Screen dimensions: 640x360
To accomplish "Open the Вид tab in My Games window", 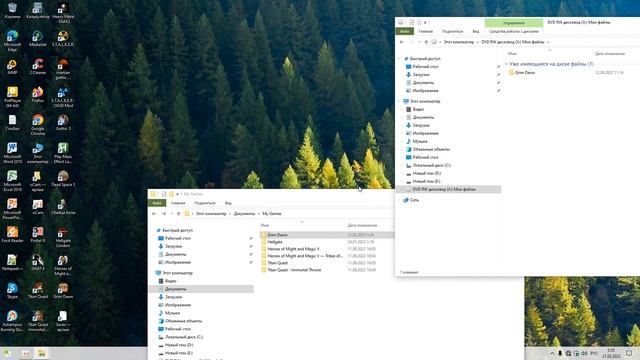I will (228, 203).
